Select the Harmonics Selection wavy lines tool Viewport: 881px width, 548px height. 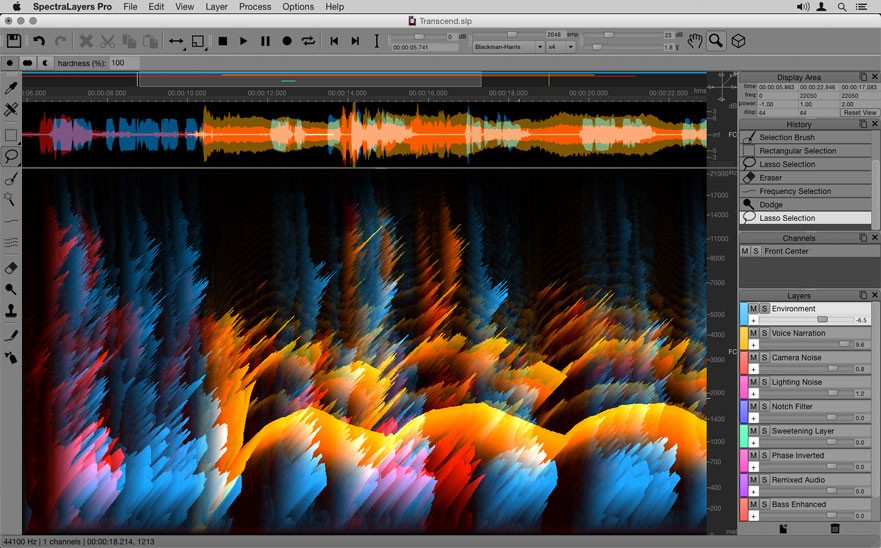click(11, 242)
